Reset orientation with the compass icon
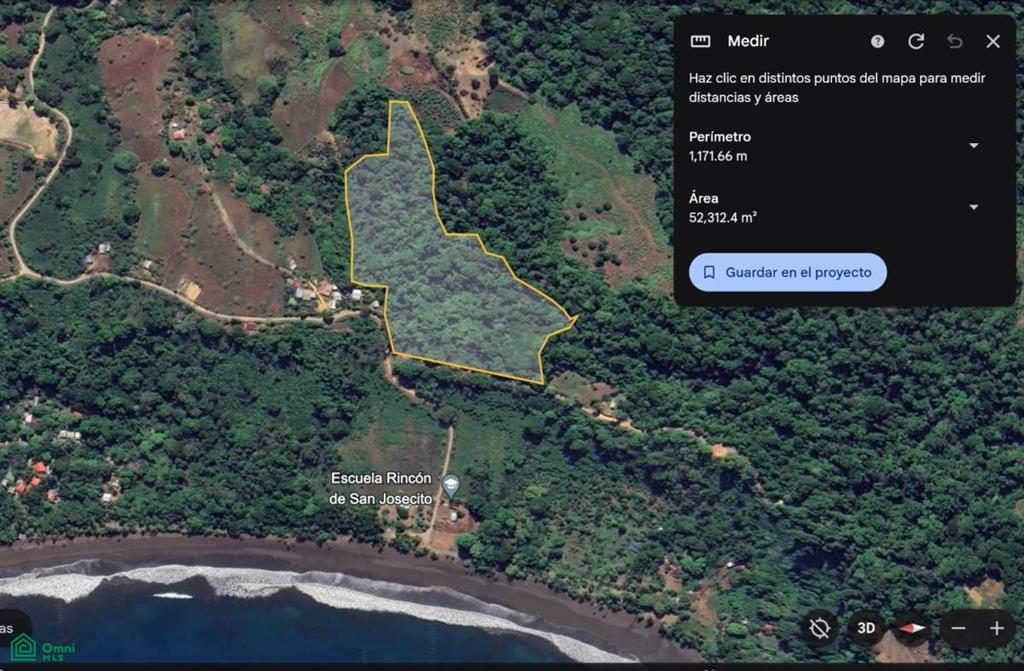The image size is (1024, 671). (912, 629)
